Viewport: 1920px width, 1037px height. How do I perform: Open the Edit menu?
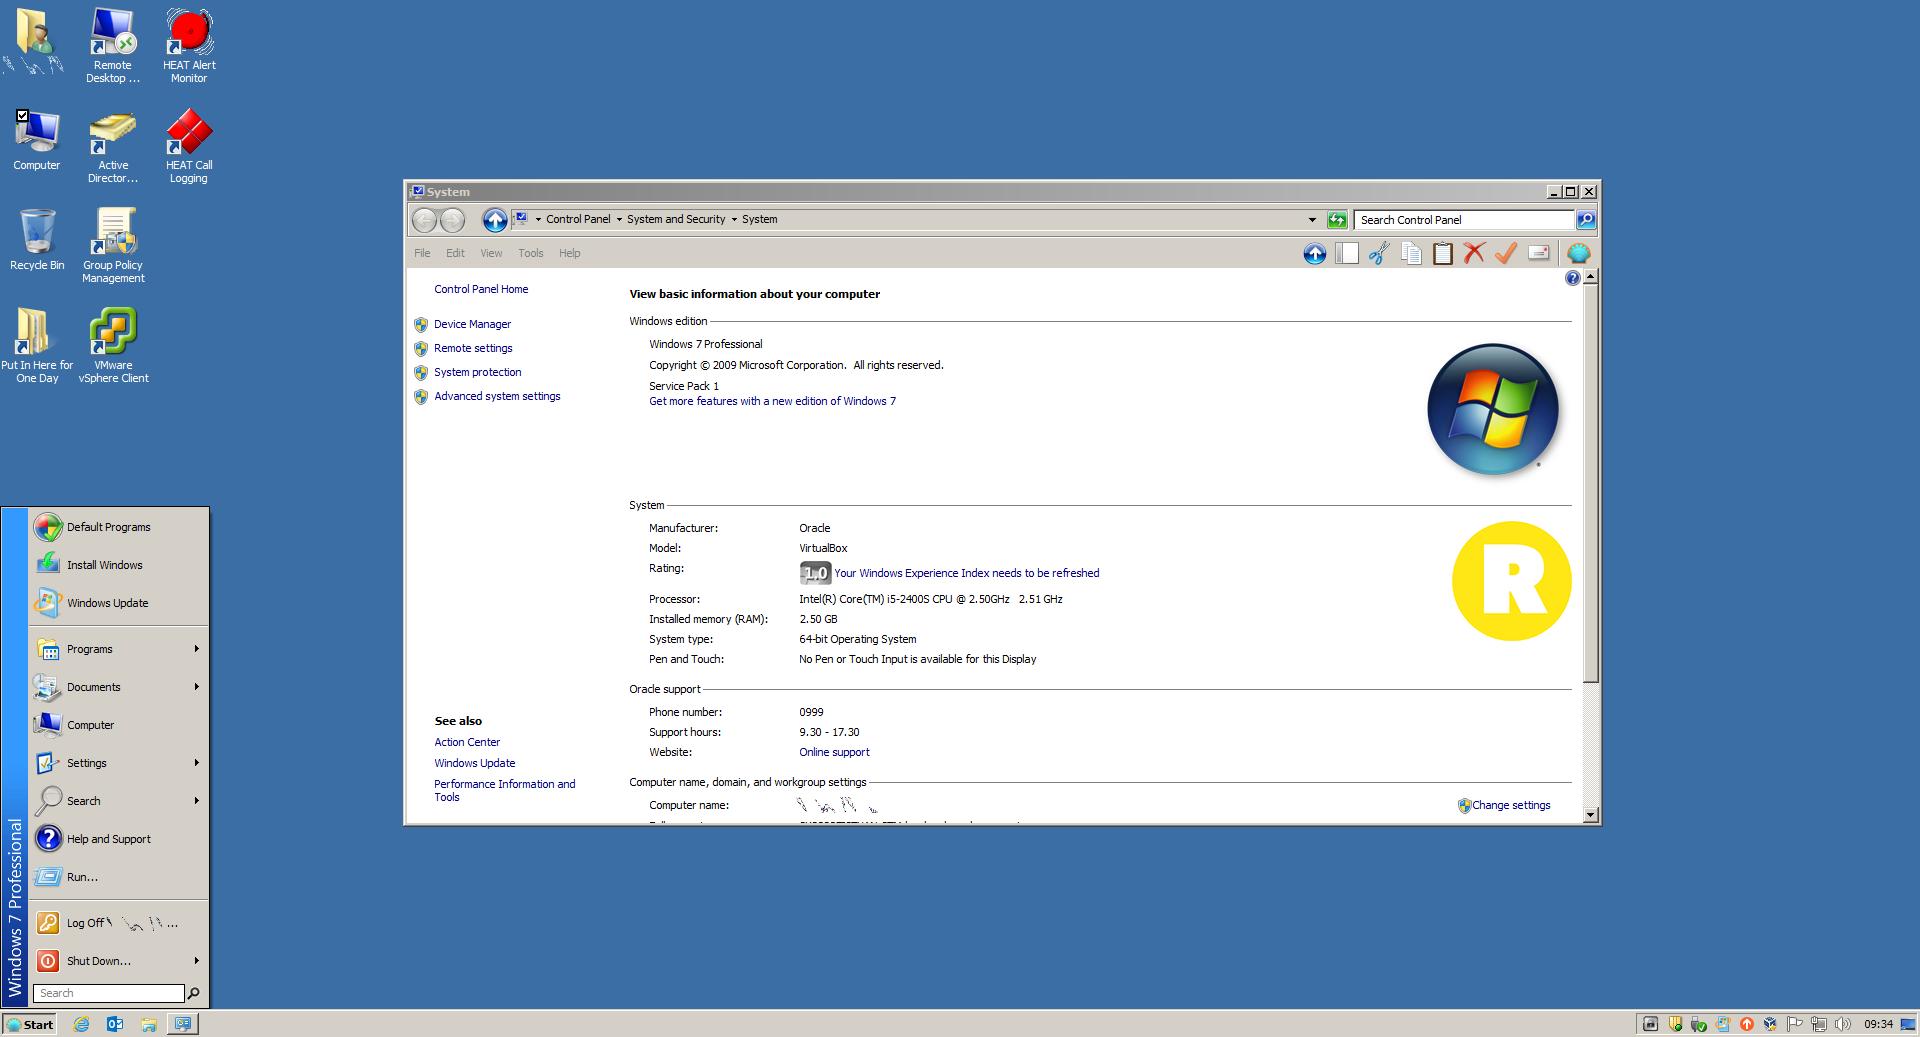click(455, 254)
